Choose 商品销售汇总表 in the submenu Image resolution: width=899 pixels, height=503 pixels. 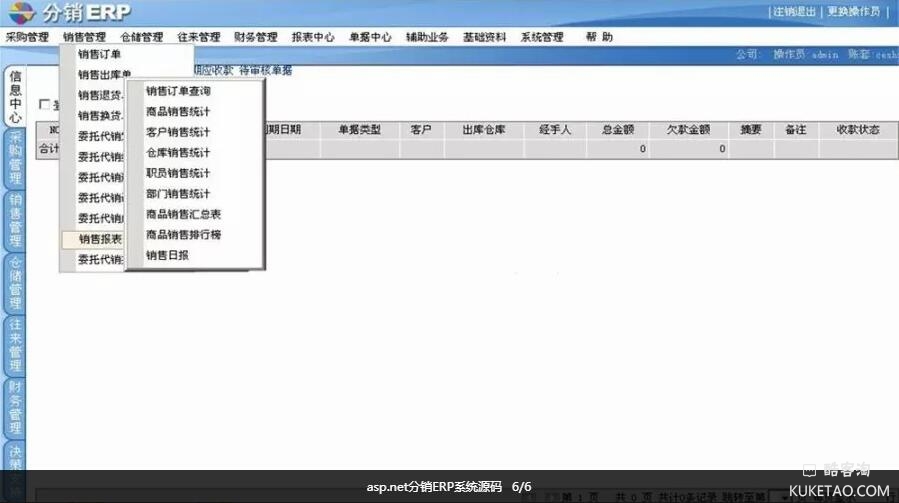coord(183,214)
